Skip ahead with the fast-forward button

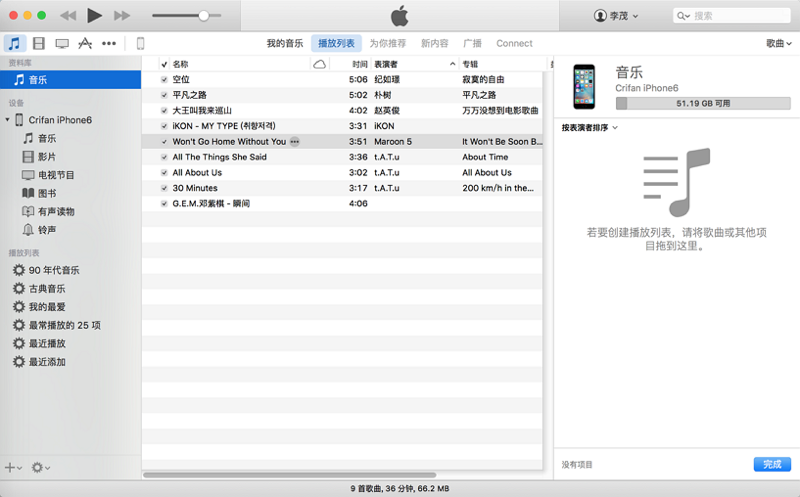tap(122, 16)
